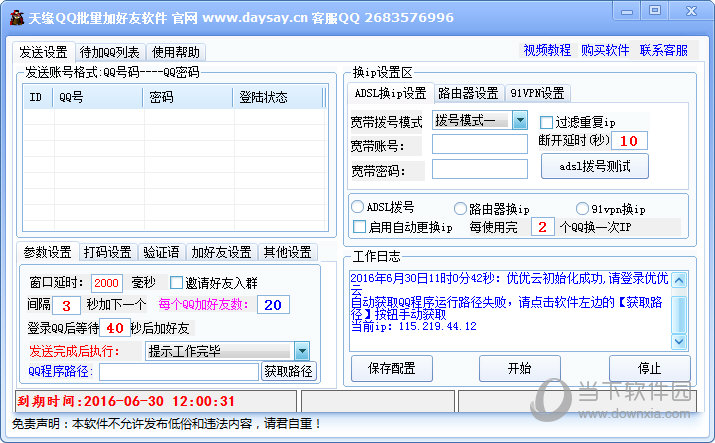Click the 到期时间 status bar text

126,401
